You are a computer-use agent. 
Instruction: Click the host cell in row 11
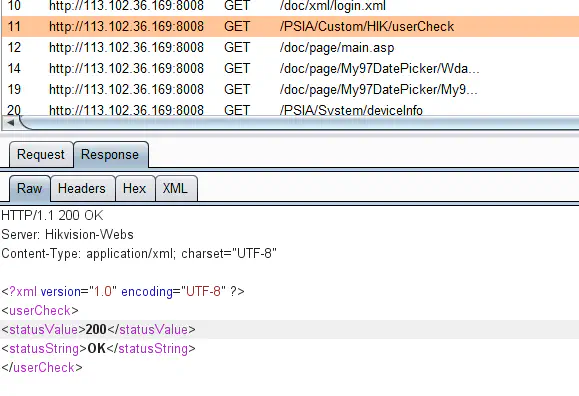tap(126, 27)
